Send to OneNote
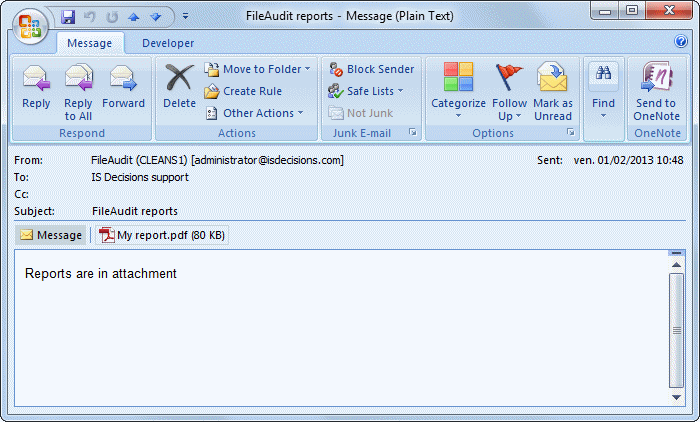Screen dimensions: 700x422 pos(656,93)
